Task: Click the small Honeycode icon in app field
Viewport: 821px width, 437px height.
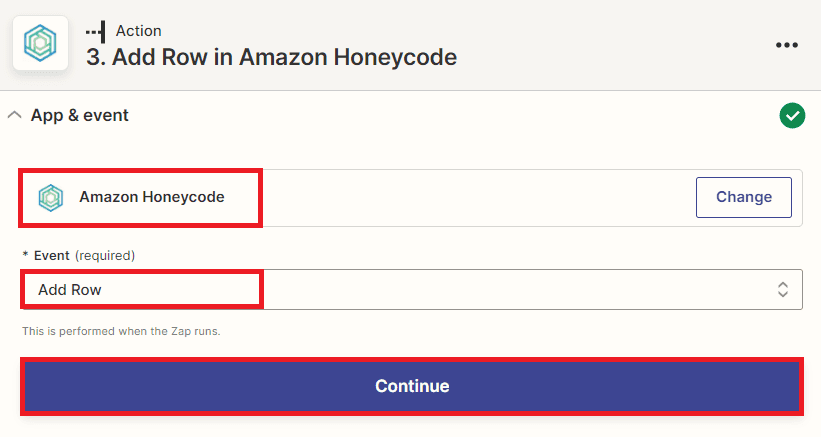Action: pyautogui.click(x=50, y=197)
